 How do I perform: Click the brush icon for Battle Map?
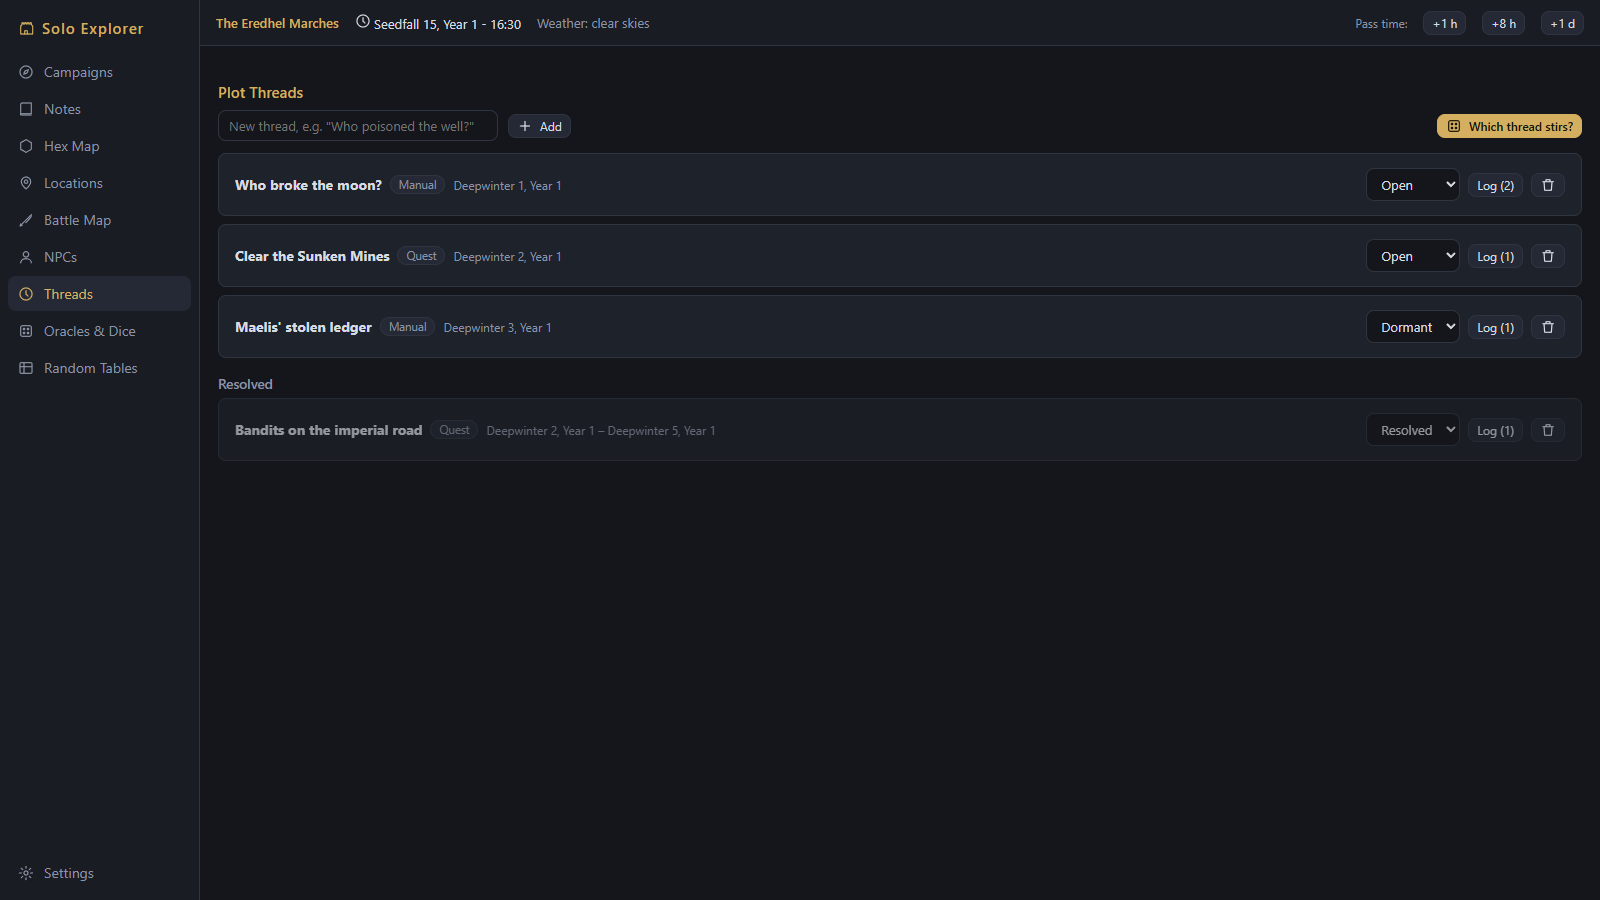(x=26, y=220)
